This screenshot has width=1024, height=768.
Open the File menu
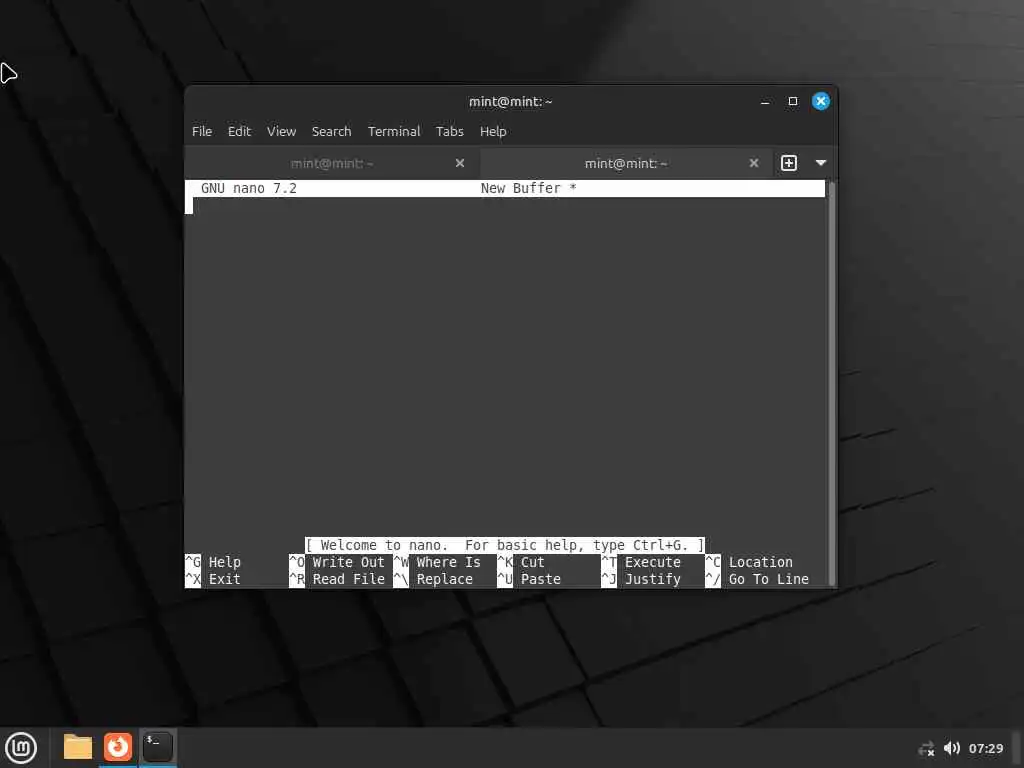click(202, 131)
